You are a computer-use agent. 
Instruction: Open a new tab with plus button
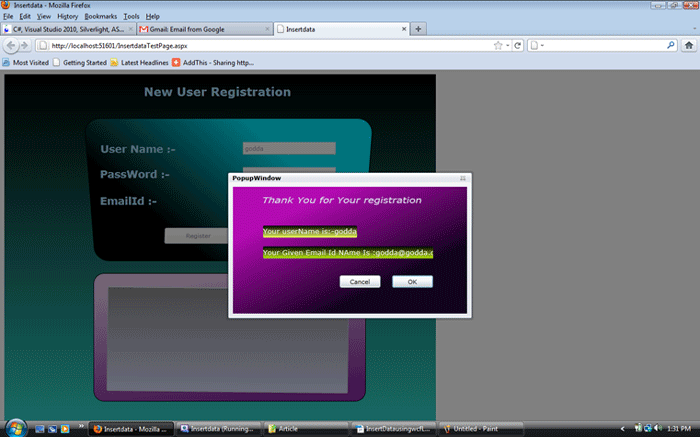click(x=418, y=29)
